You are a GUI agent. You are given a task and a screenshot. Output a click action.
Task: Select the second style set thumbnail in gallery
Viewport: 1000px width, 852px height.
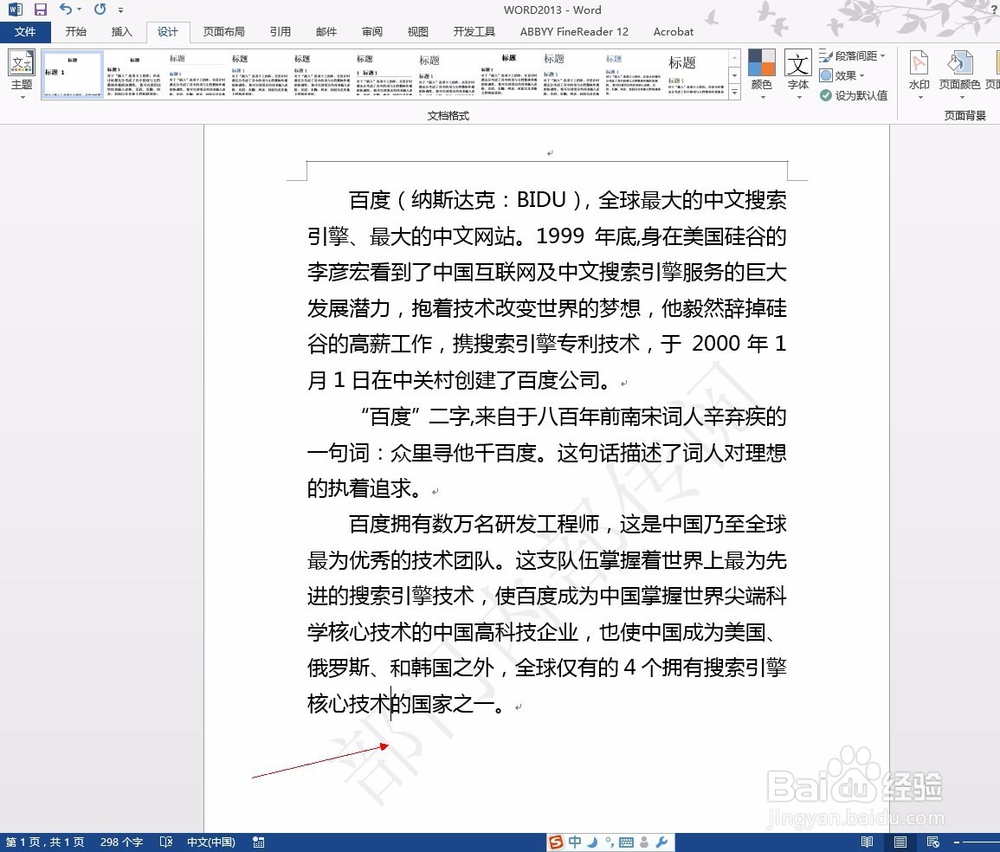click(x=134, y=75)
